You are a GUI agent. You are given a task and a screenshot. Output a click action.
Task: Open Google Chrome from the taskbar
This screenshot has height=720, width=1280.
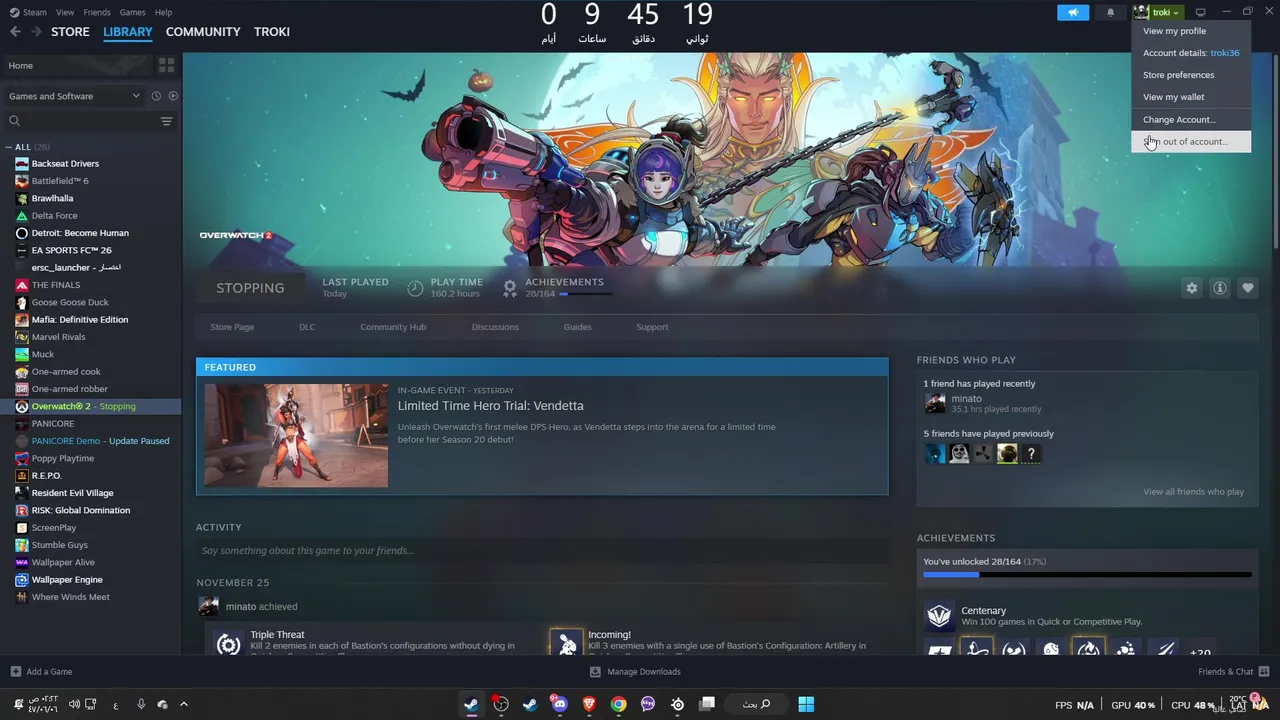tap(618, 704)
